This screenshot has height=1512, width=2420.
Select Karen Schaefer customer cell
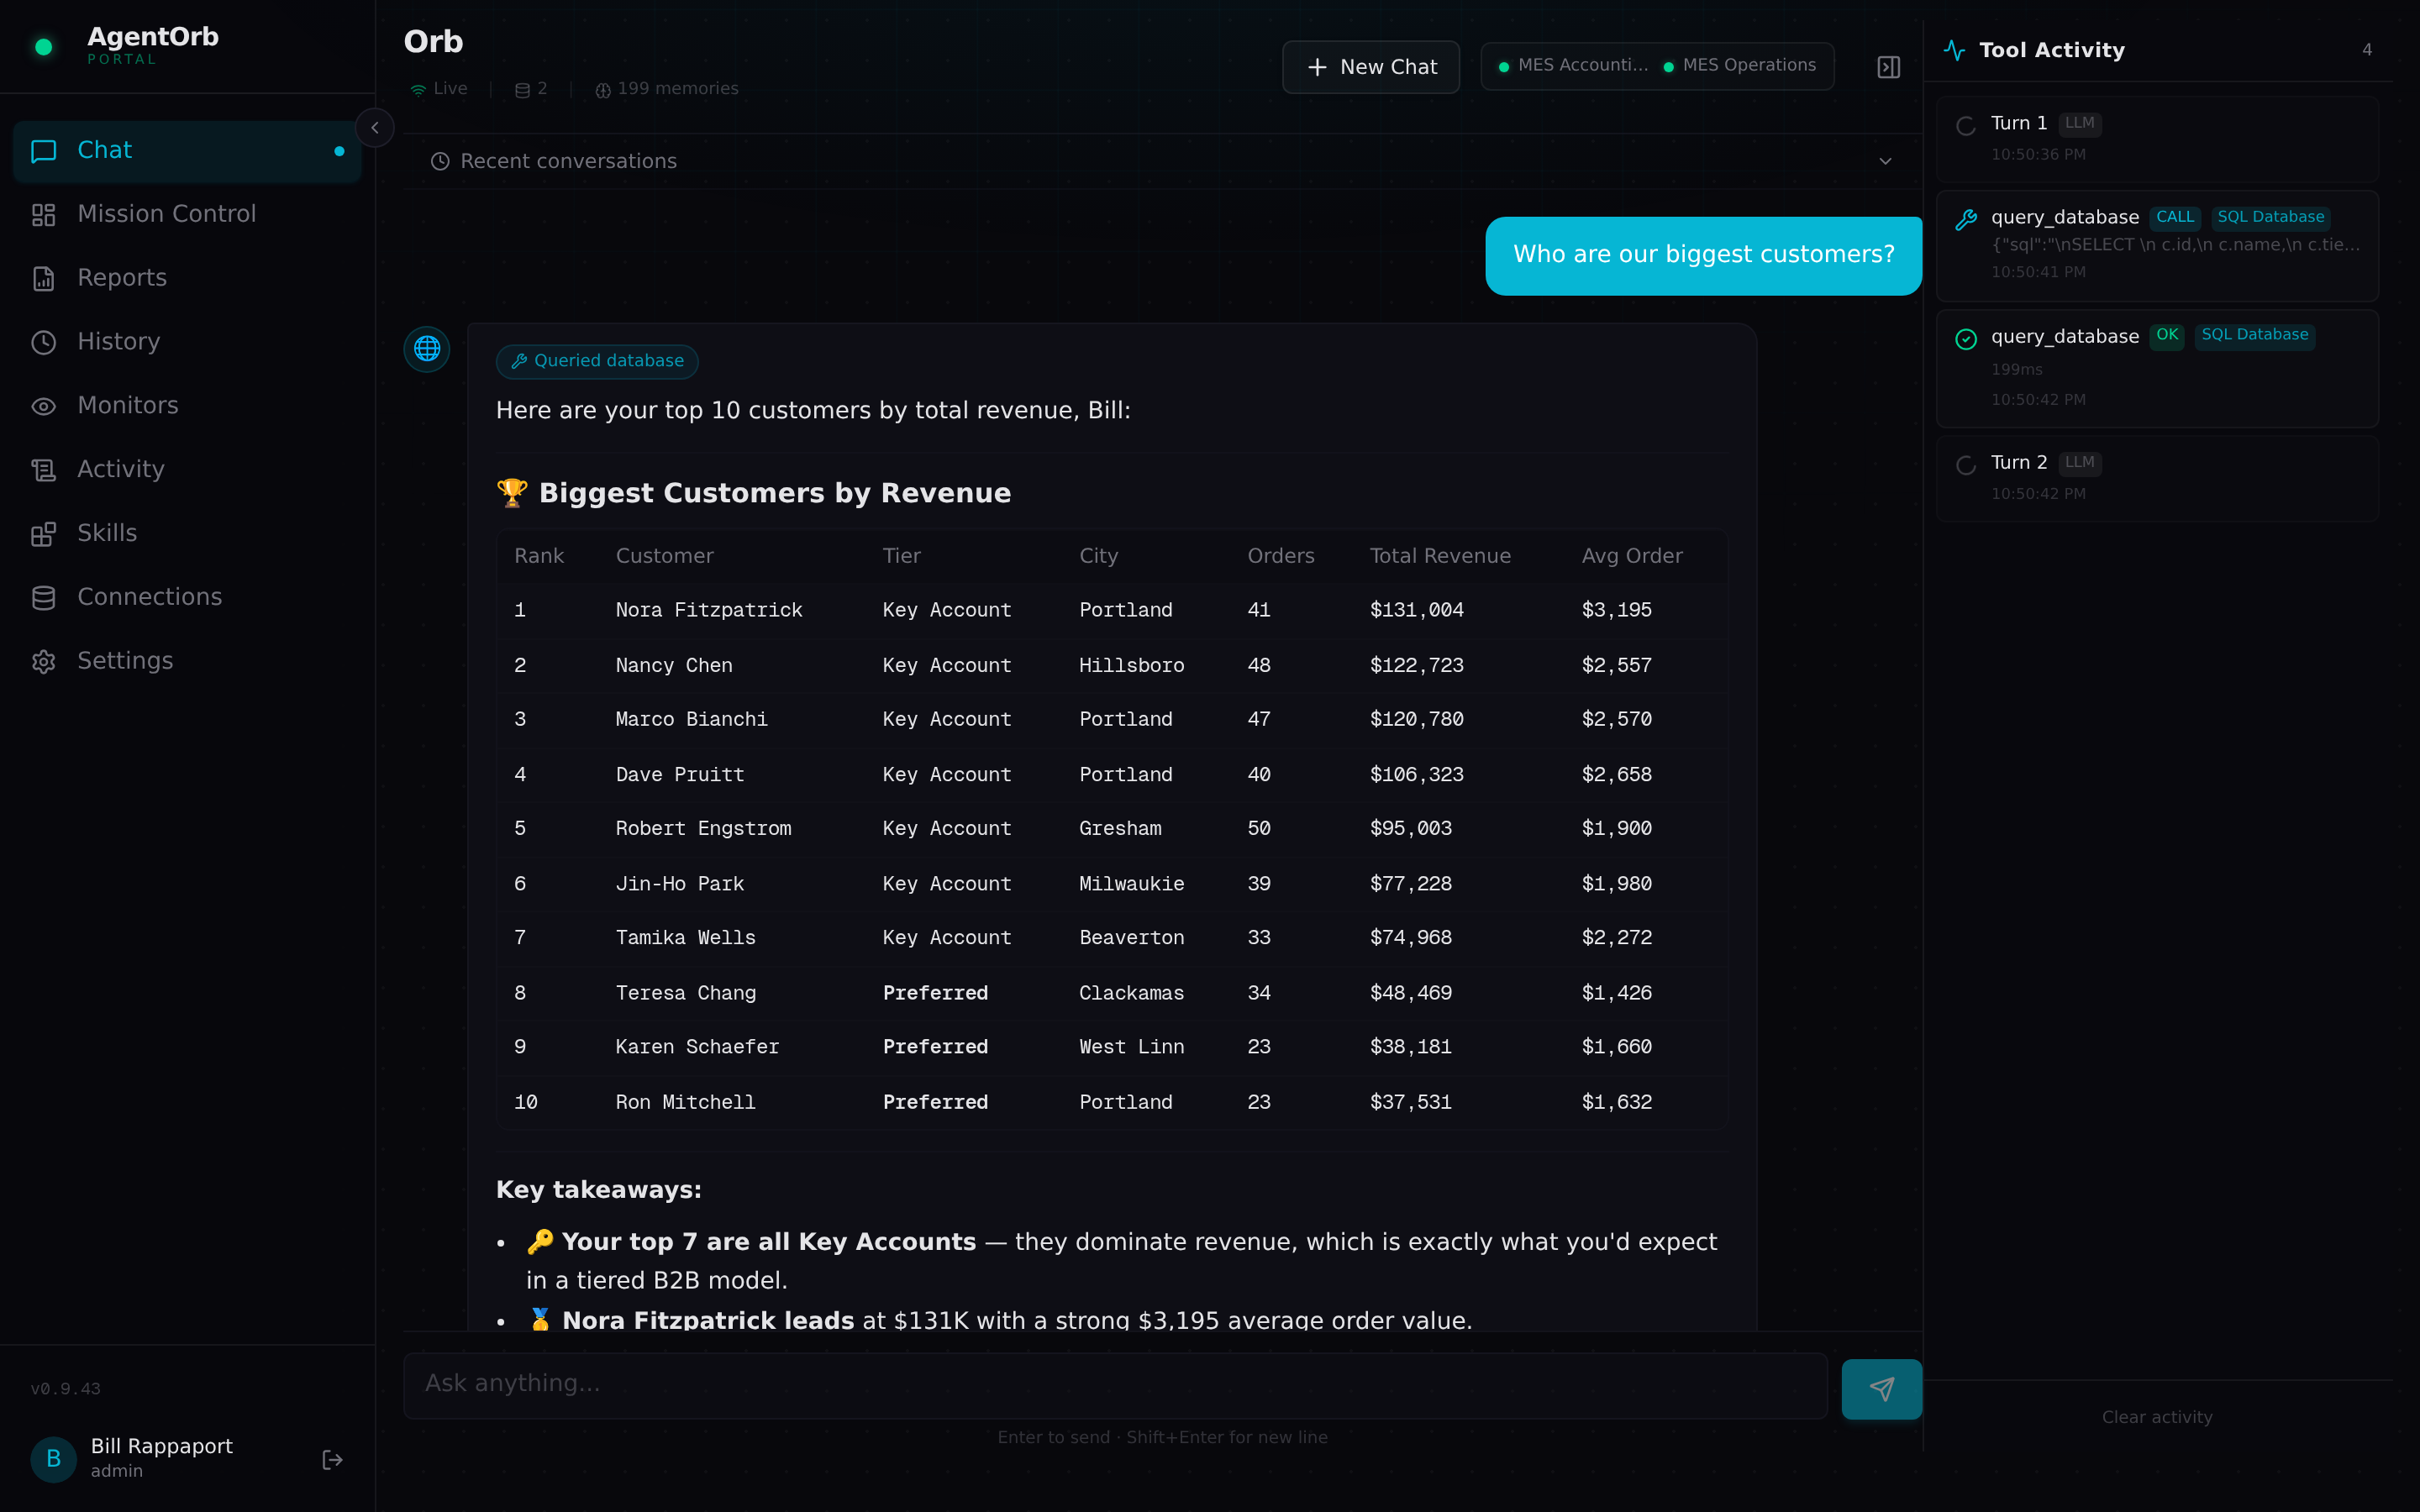click(697, 1047)
